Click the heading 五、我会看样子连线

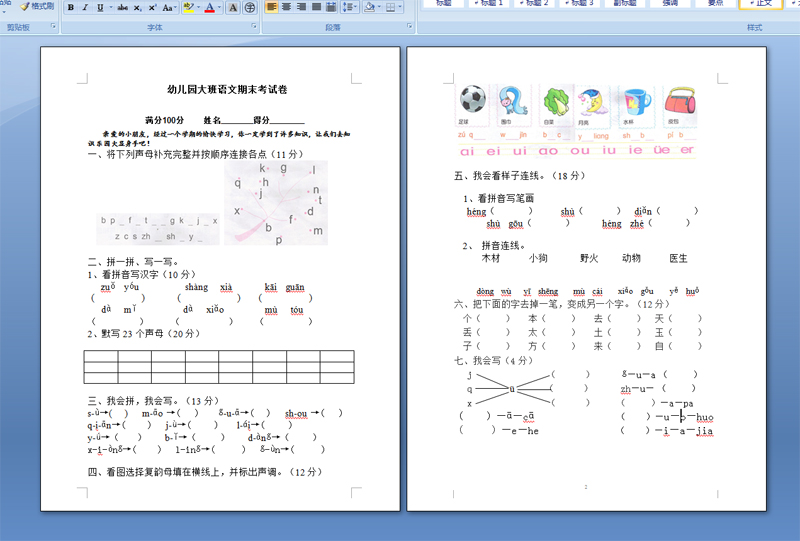519,176
